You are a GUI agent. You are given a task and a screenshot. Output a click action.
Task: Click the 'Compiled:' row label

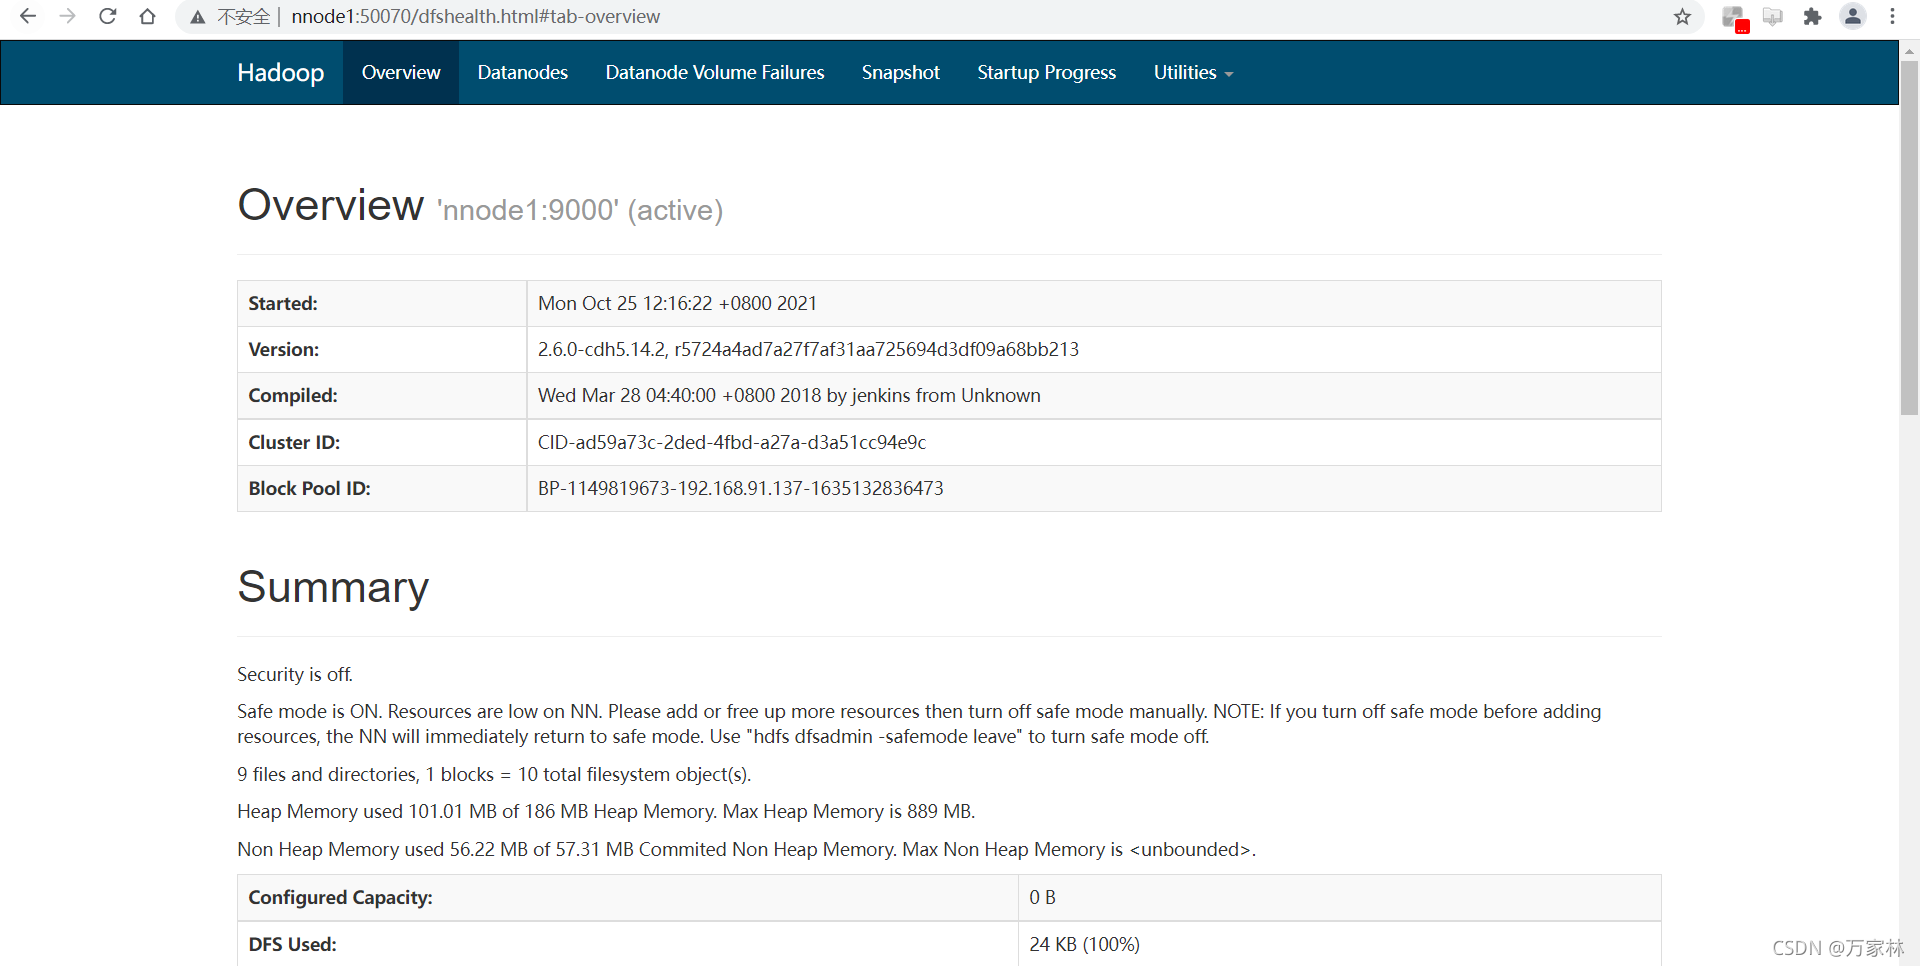coord(293,395)
